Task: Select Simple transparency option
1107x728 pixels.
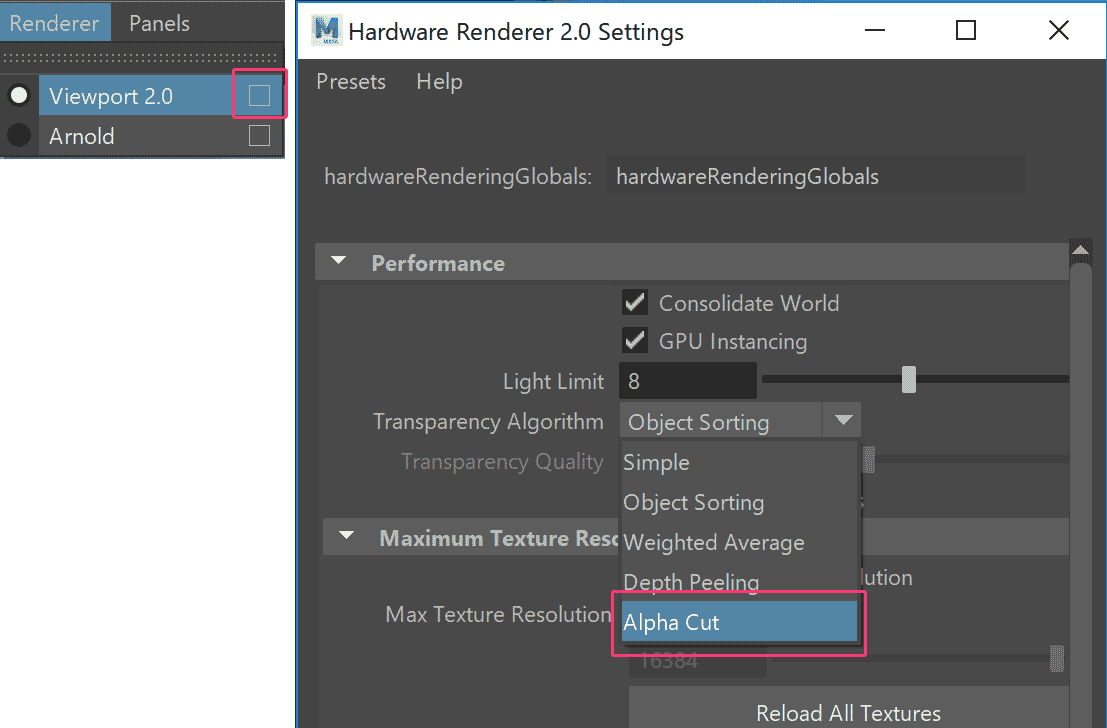Action: 739,463
